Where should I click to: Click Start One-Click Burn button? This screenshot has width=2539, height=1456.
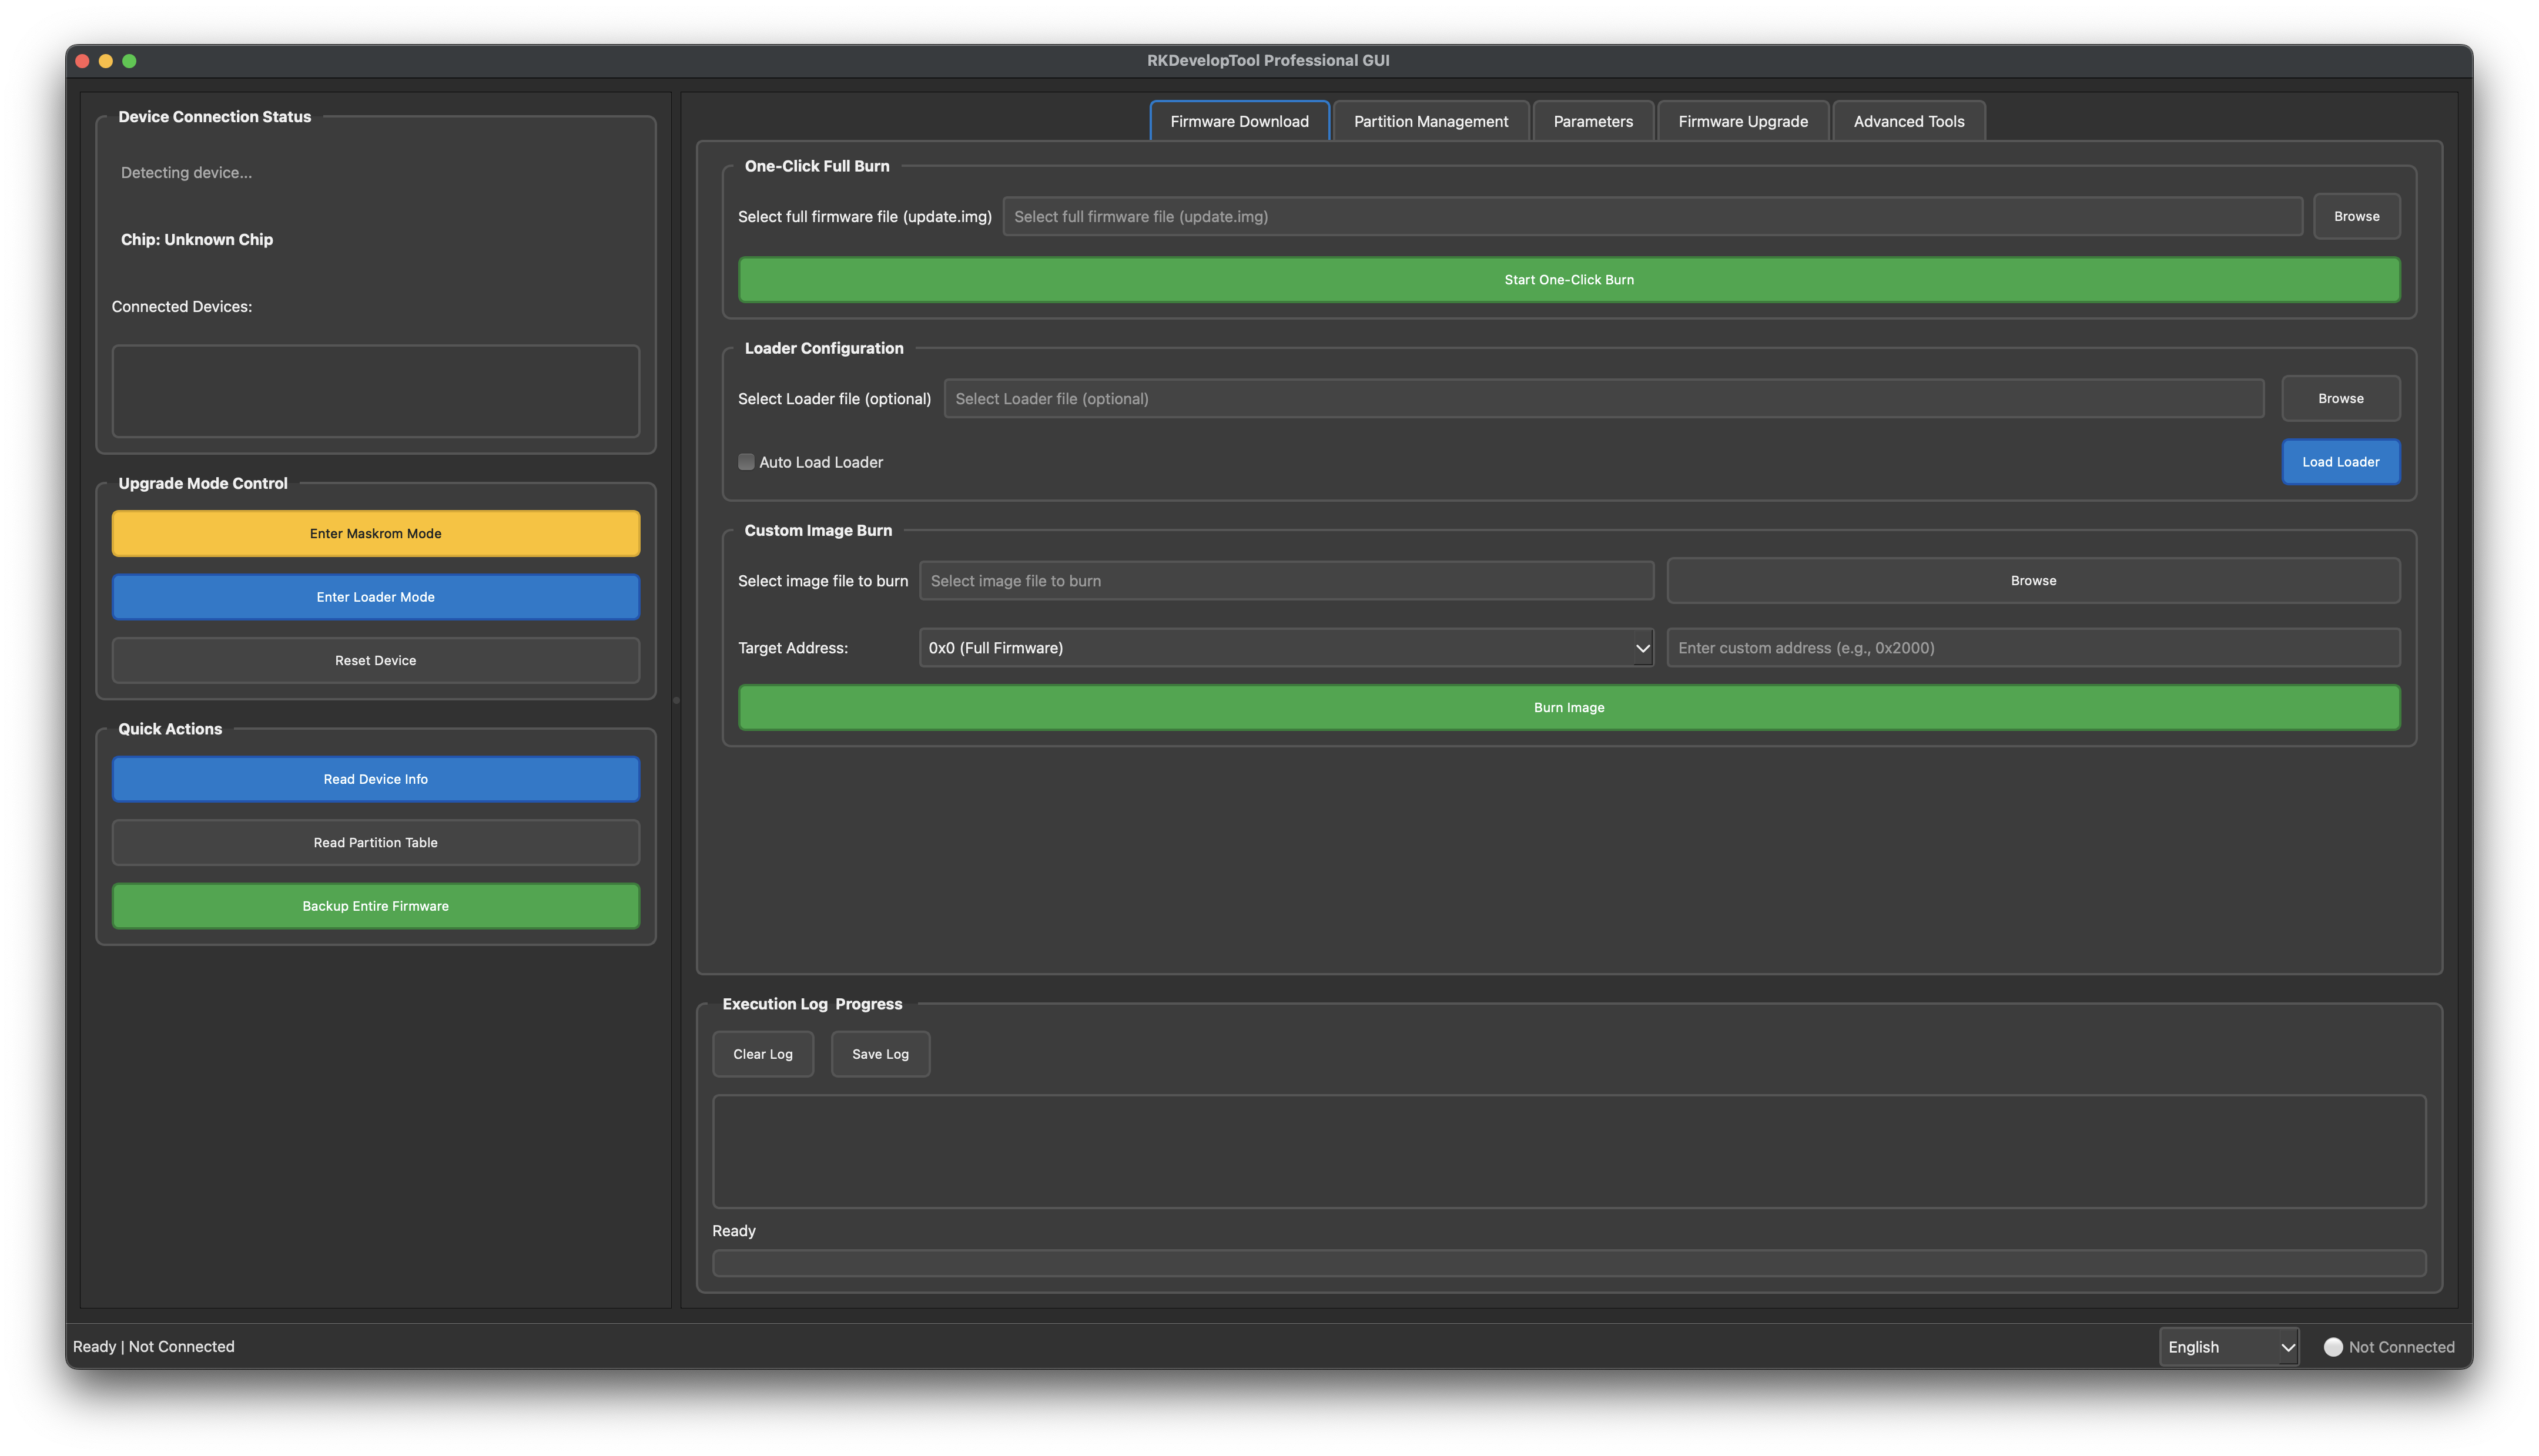coord(1568,280)
